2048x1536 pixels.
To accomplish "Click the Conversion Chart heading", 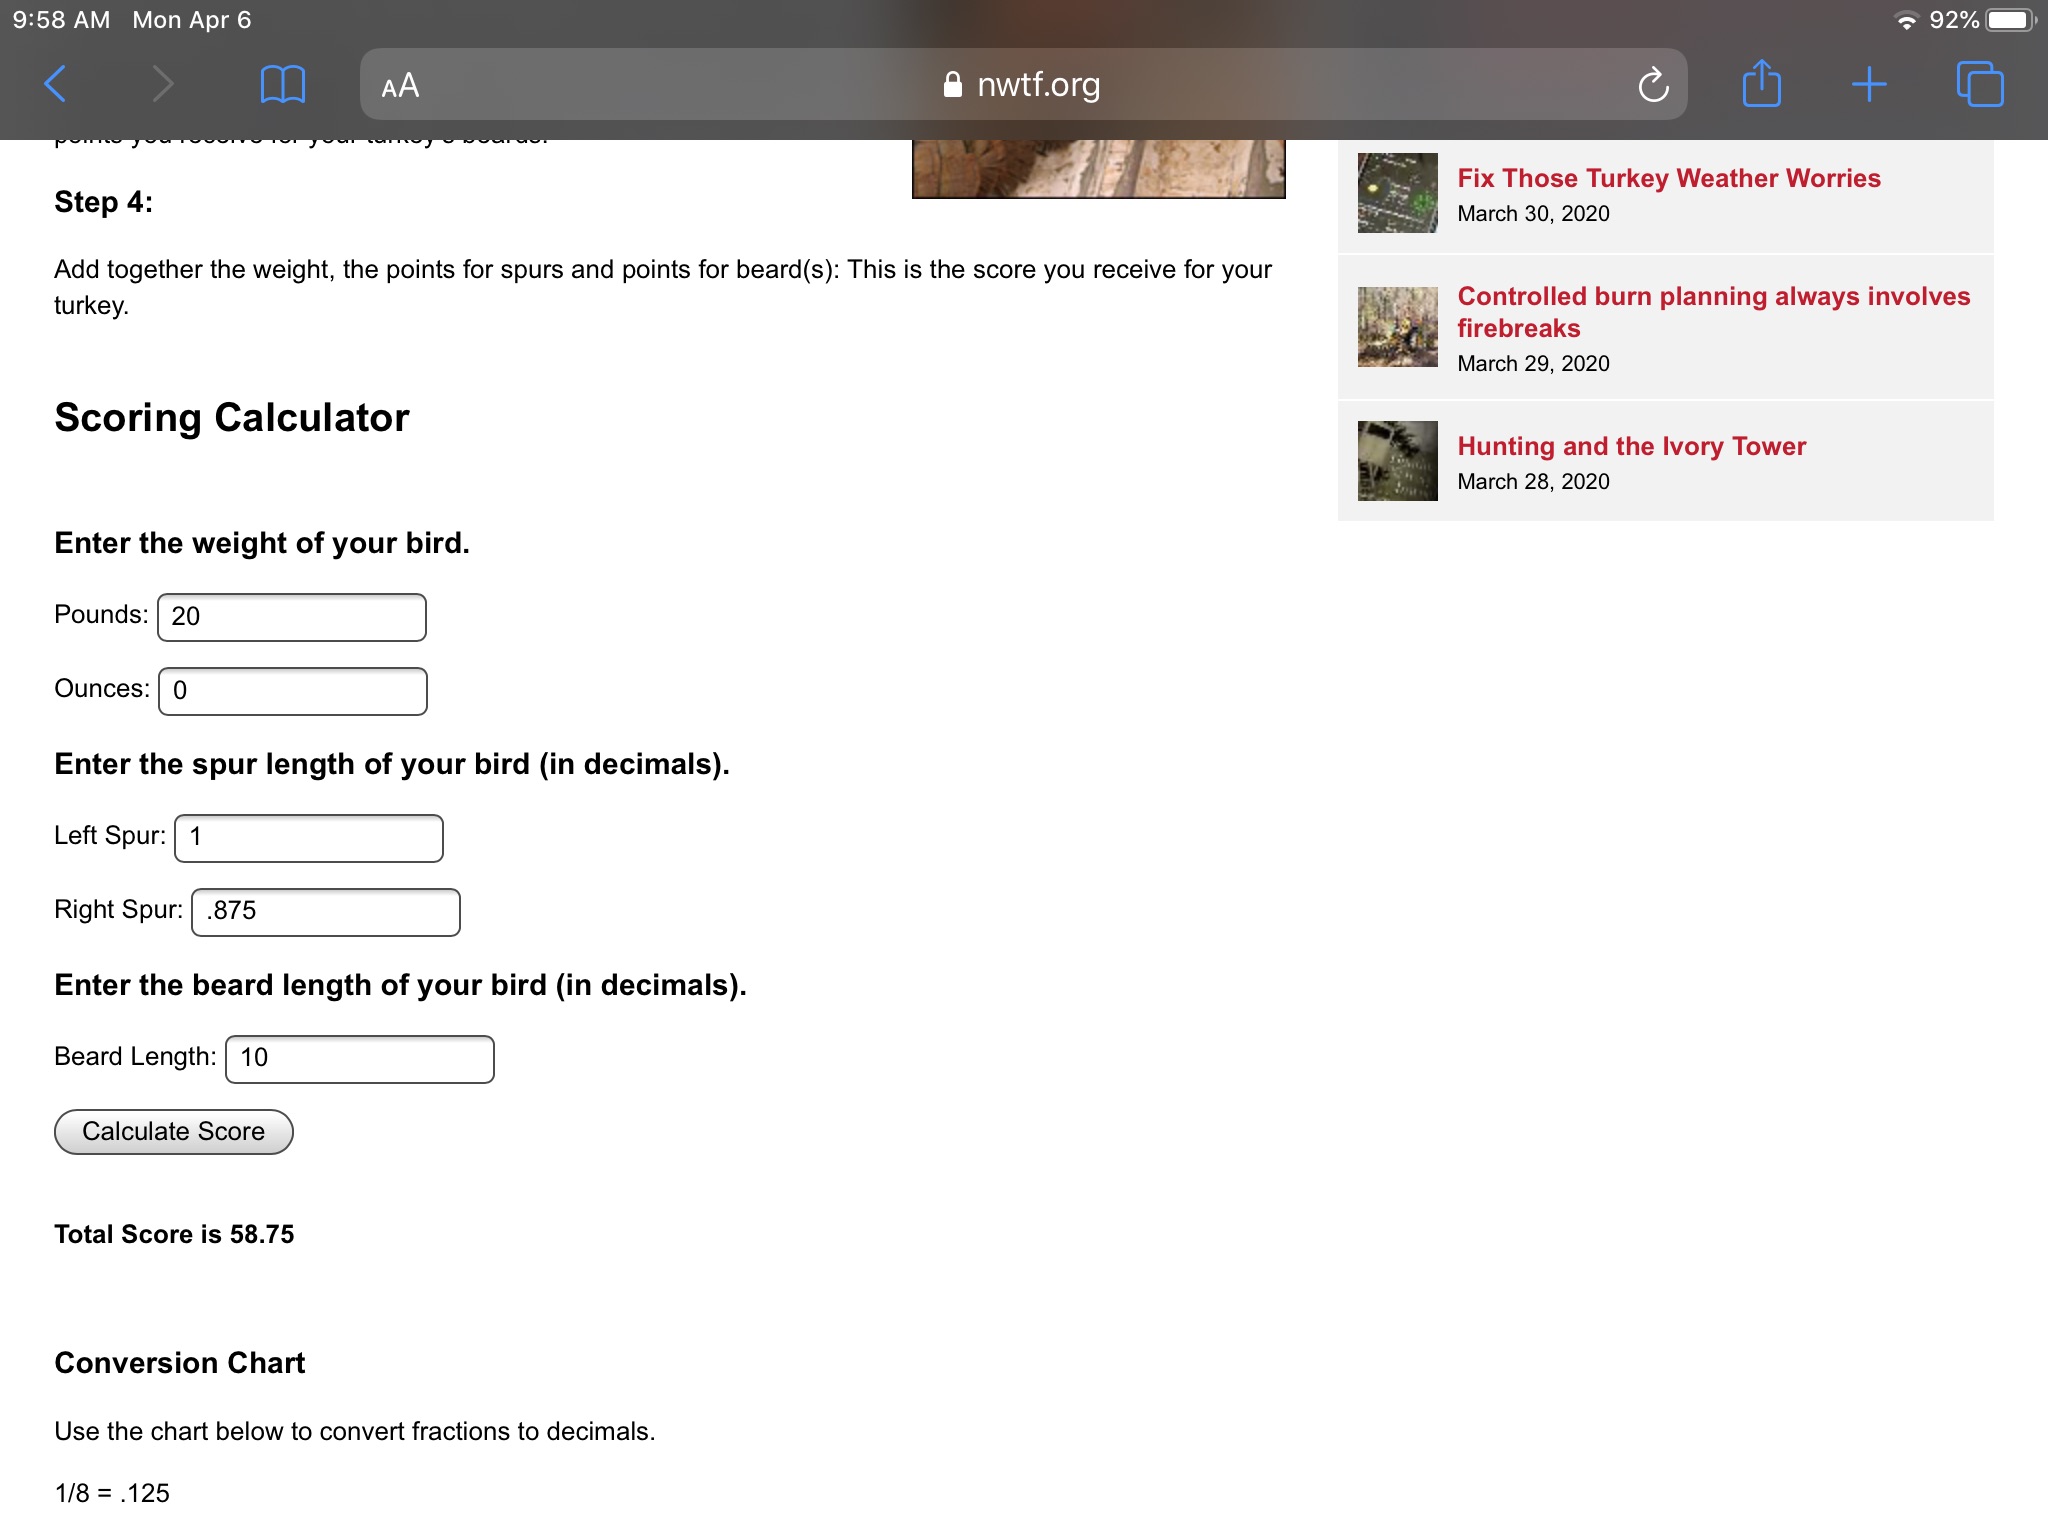I will (x=180, y=1363).
